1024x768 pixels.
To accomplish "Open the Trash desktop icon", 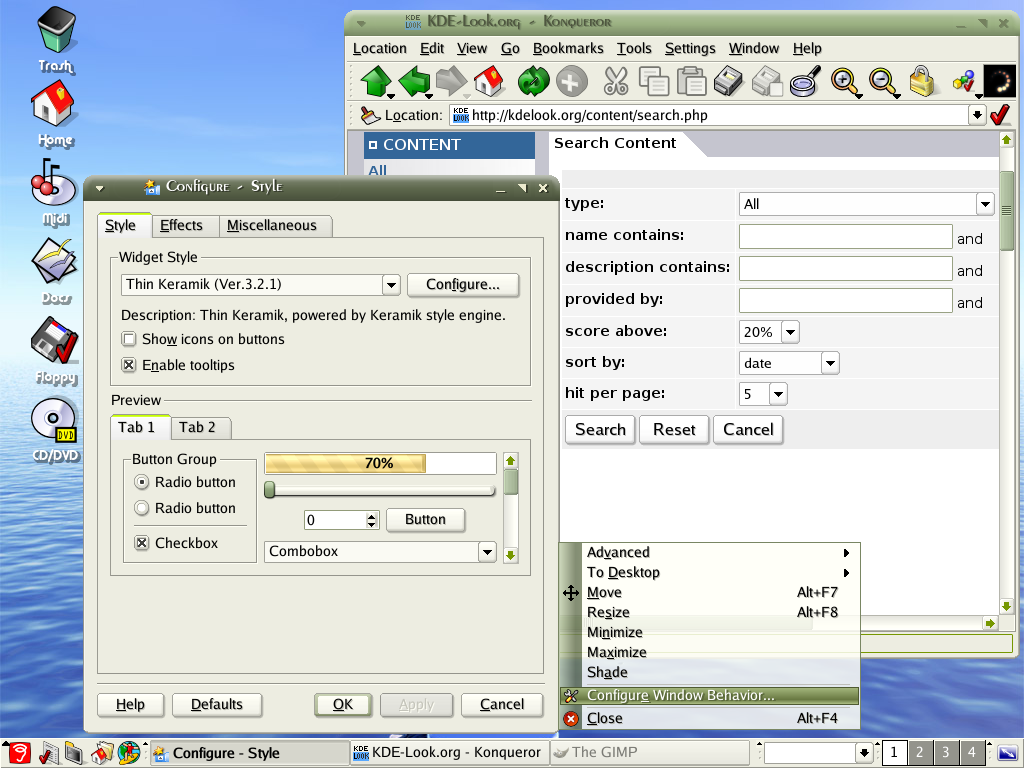I will pyautogui.click(x=56, y=39).
